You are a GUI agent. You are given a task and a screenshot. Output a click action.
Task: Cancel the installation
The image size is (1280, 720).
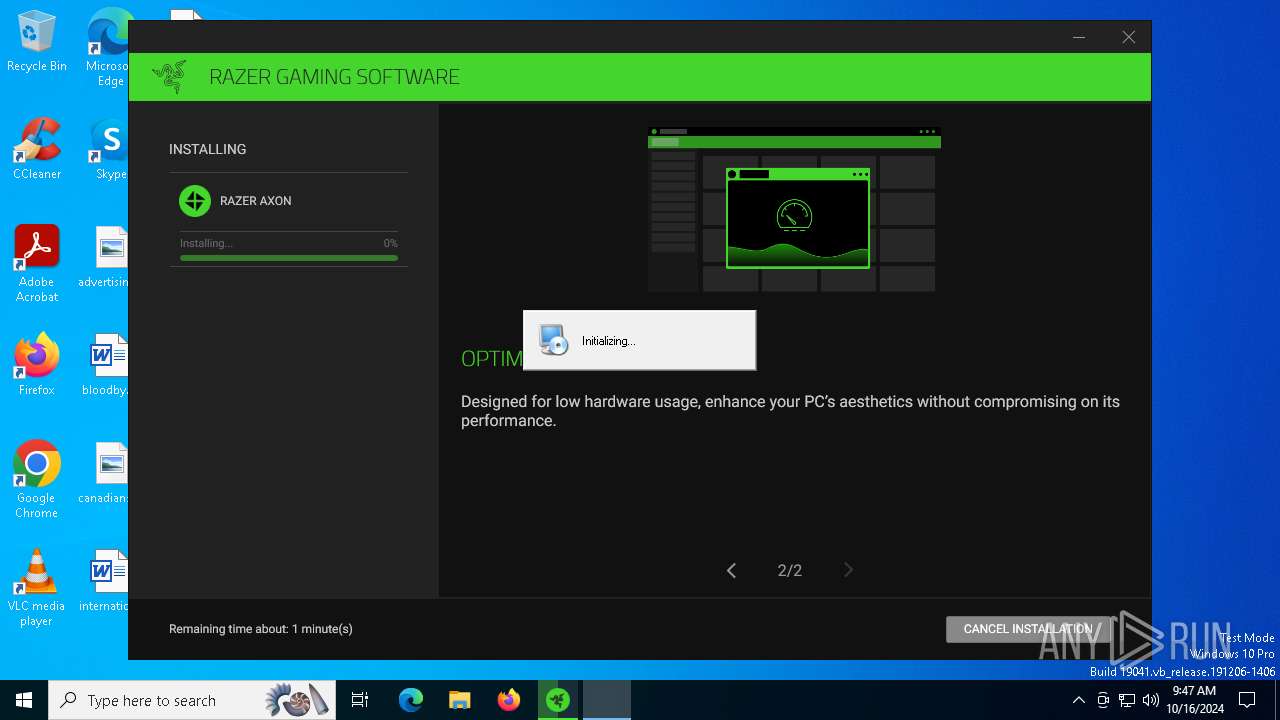1028,629
